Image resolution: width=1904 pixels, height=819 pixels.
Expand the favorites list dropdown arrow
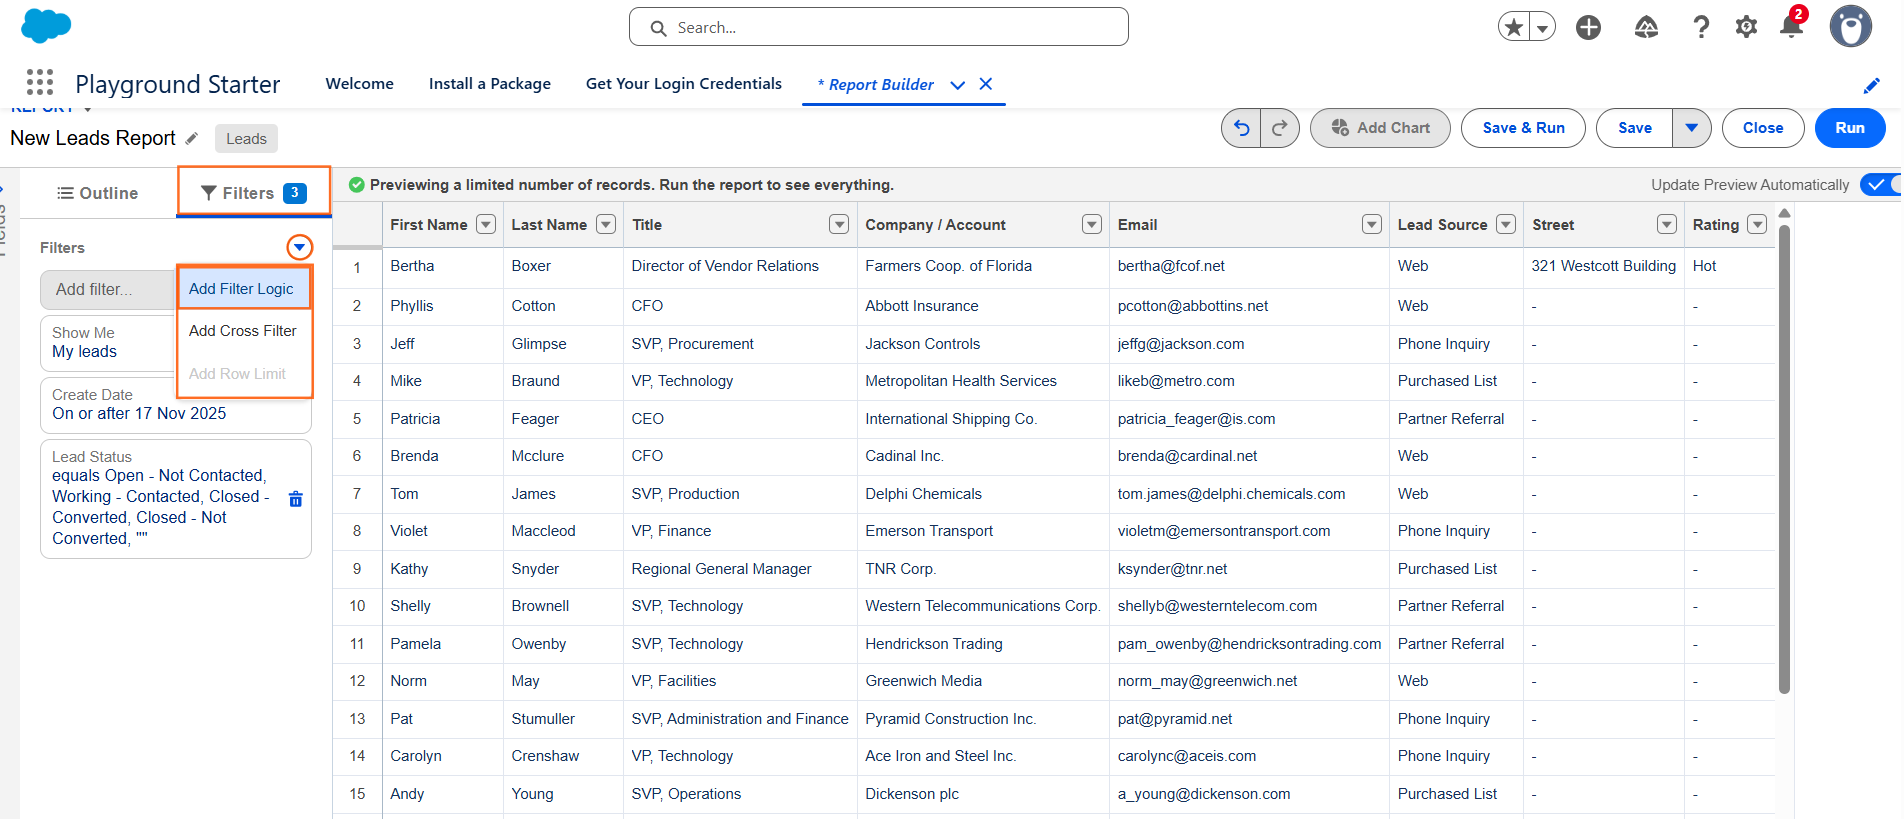(1543, 28)
